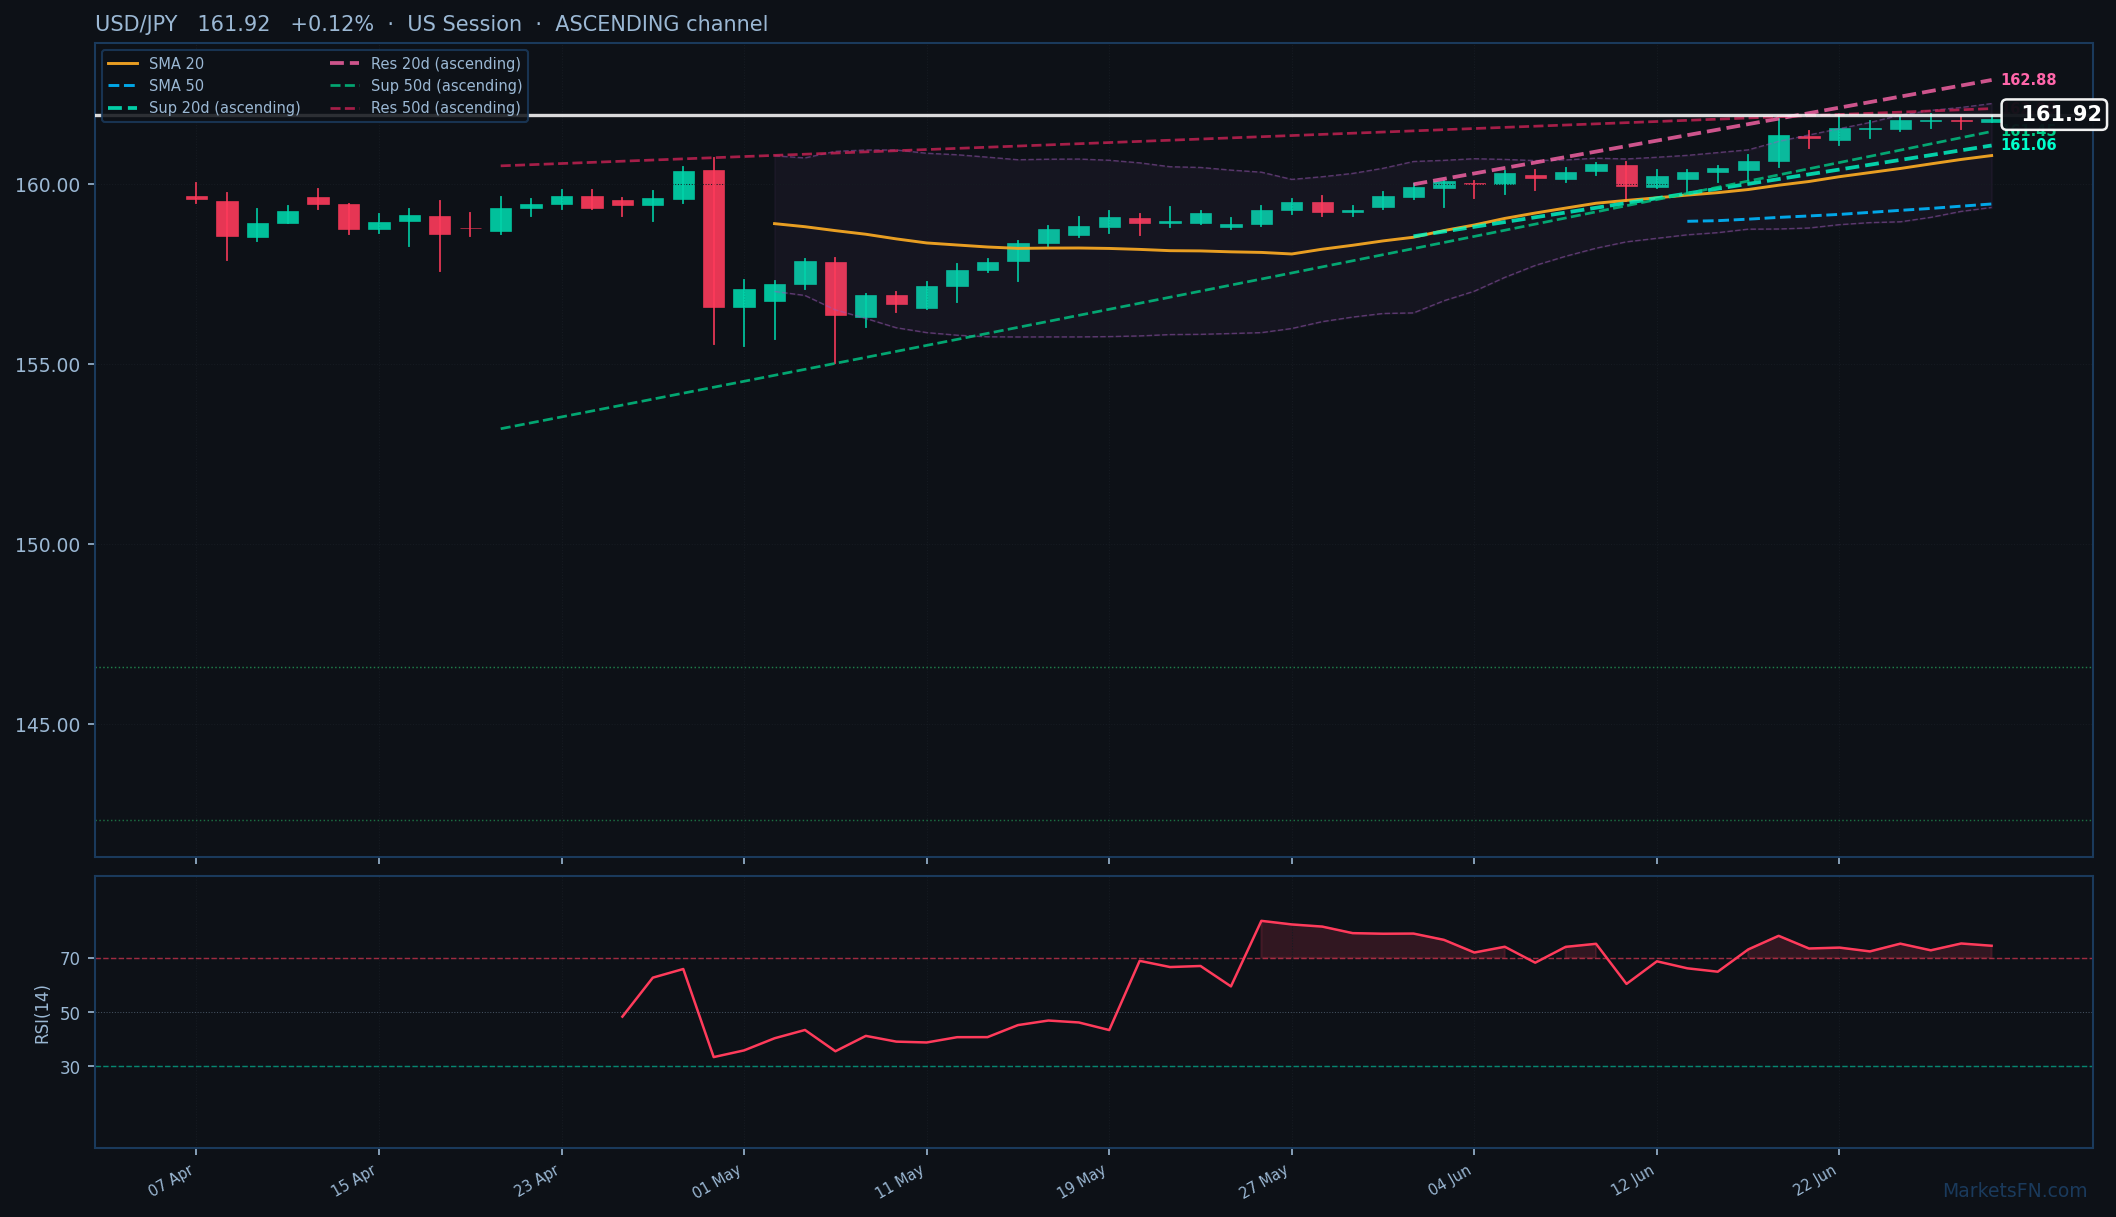Click the 12 Jun date label
The height and width of the screenshot is (1217, 2116).
coord(1632,1181)
